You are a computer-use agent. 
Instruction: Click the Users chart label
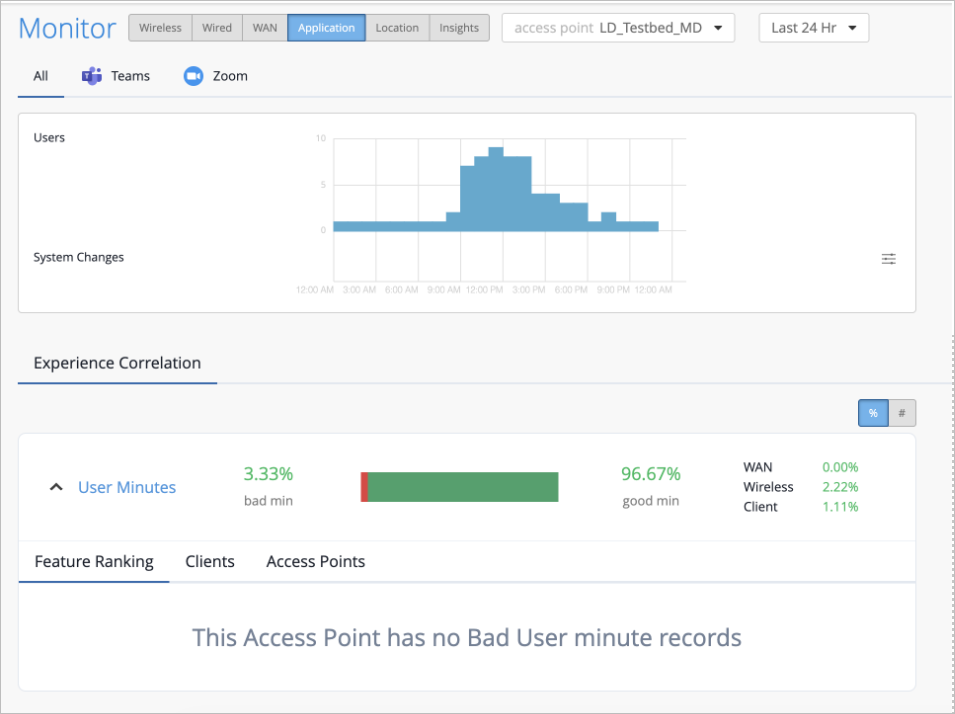click(49, 138)
